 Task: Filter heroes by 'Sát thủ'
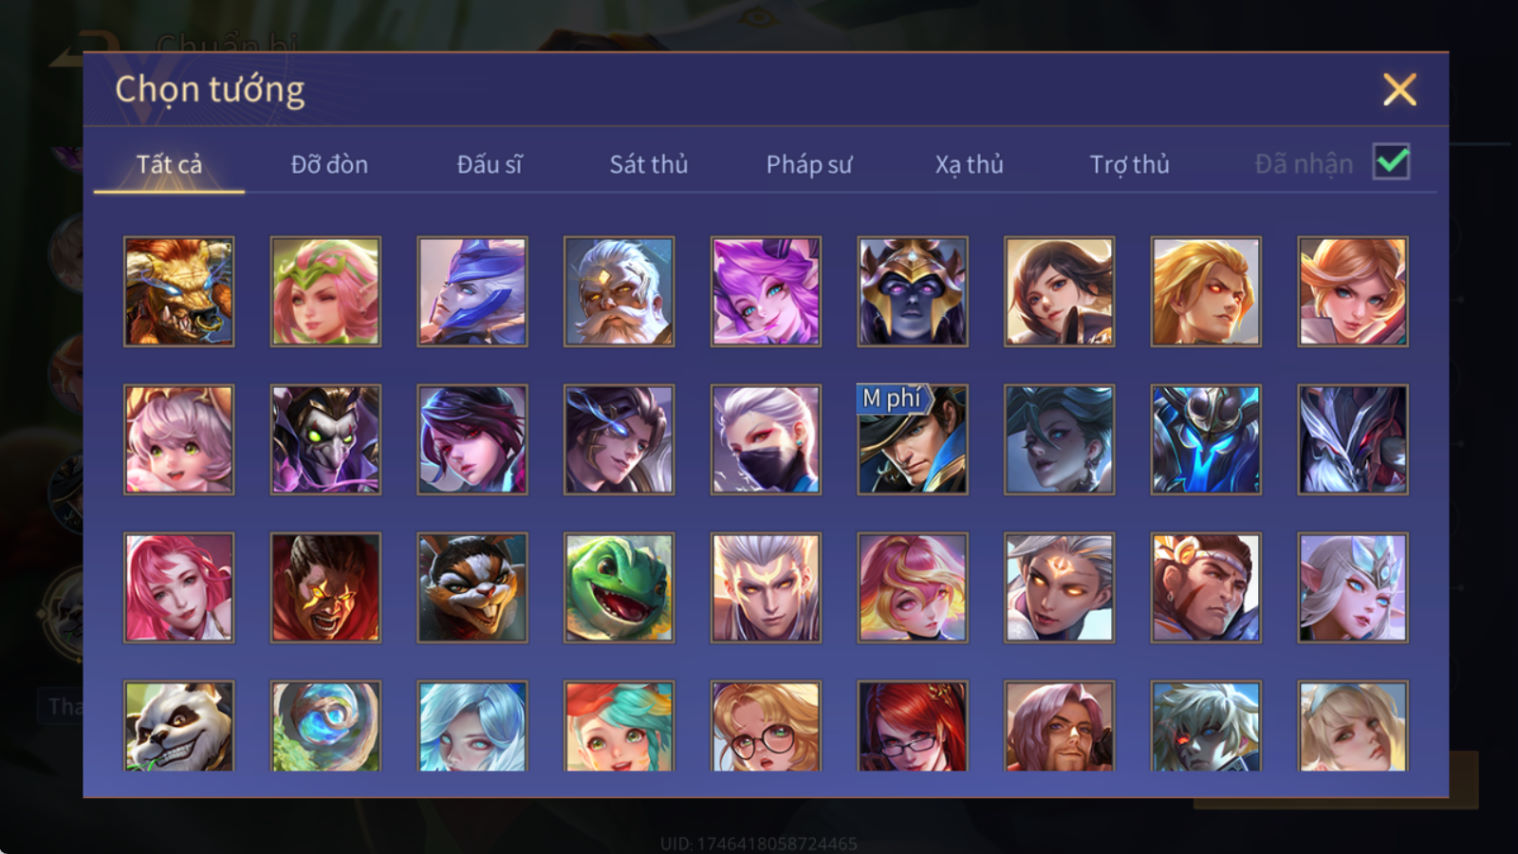pos(649,164)
